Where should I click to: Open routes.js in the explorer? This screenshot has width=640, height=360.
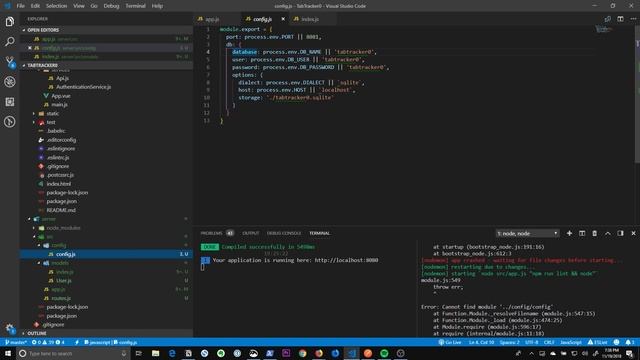[x=61, y=298]
